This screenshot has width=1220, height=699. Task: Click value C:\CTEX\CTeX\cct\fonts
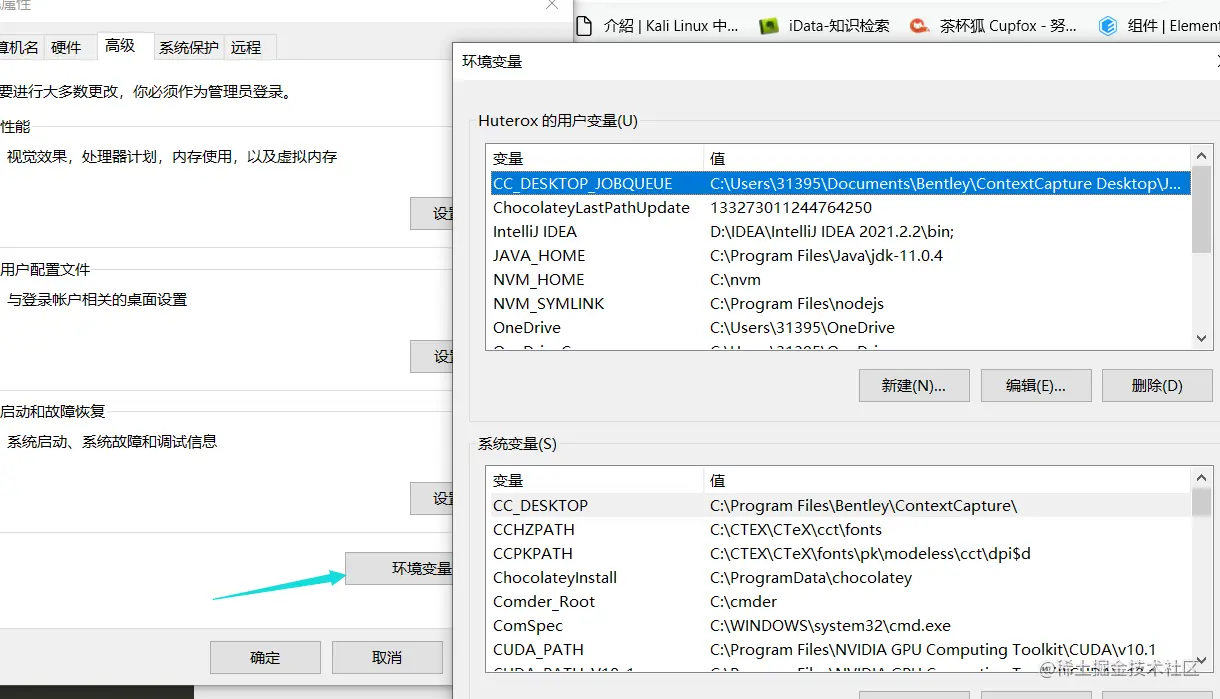click(796, 529)
